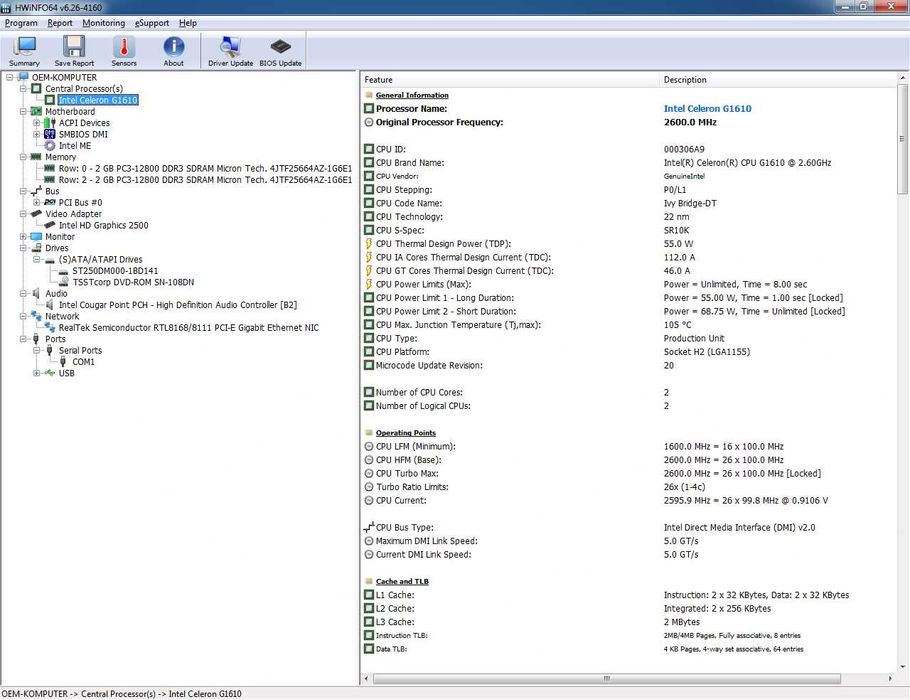Image resolution: width=910 pixels, height=700 pixels.
Task: Expand the ACPI Devices branch
Action: pos(37,123)
